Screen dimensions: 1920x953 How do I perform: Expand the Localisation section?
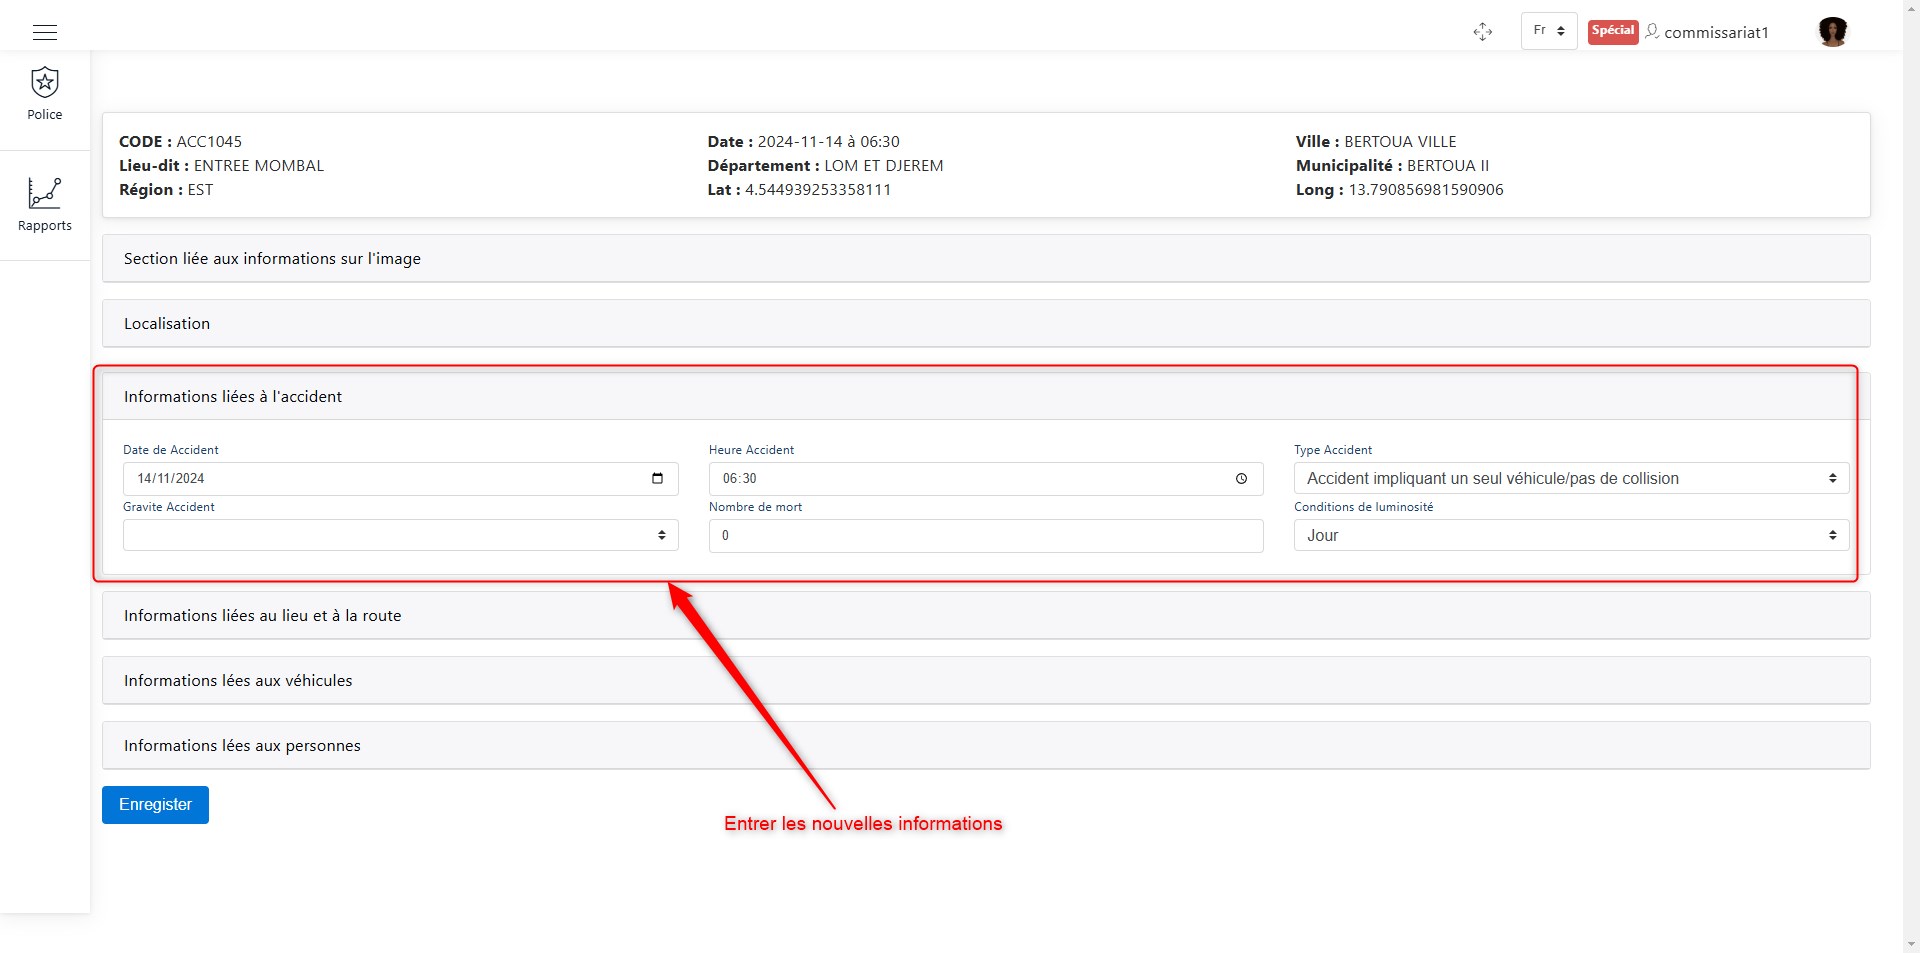pos(986,323)
